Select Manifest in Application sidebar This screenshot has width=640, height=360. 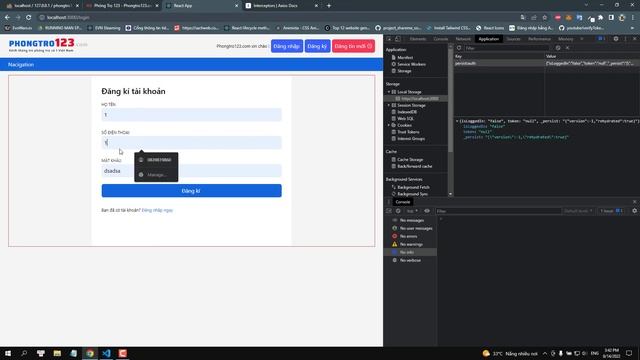click(405, 58)
